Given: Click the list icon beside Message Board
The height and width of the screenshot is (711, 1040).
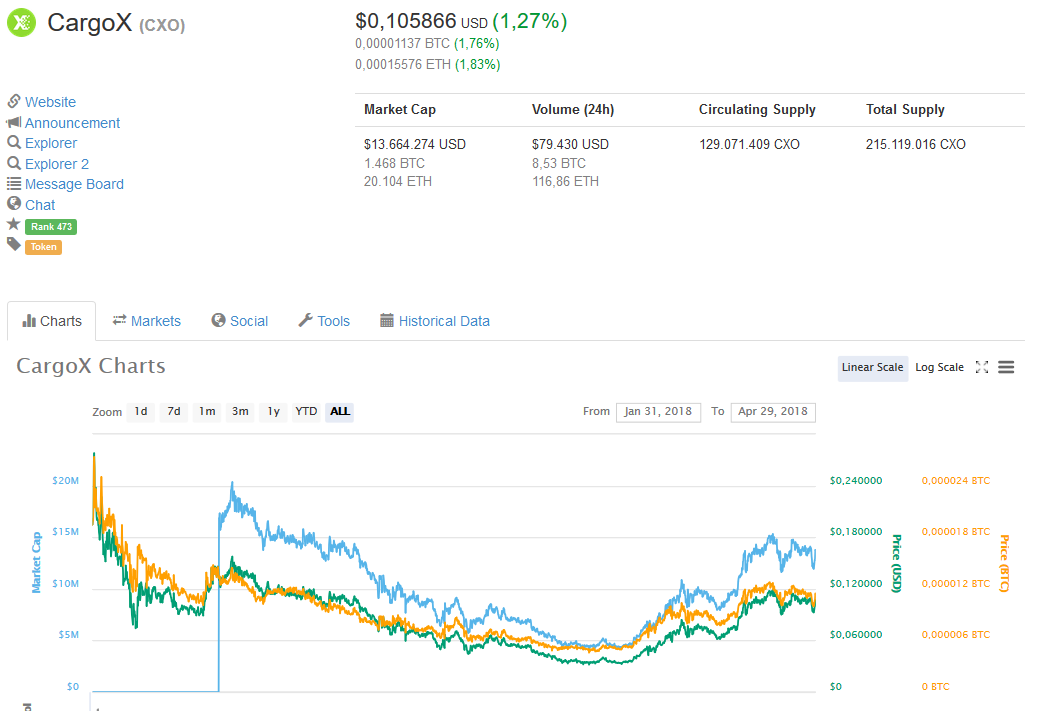Looking at the screenshot, I should click(14, 184).
